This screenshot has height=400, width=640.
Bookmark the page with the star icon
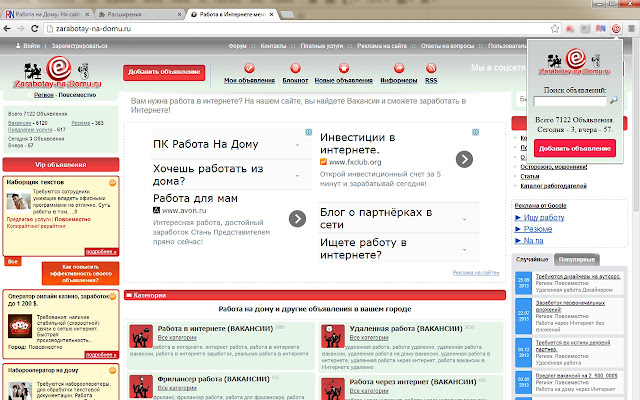click(554, 29)
